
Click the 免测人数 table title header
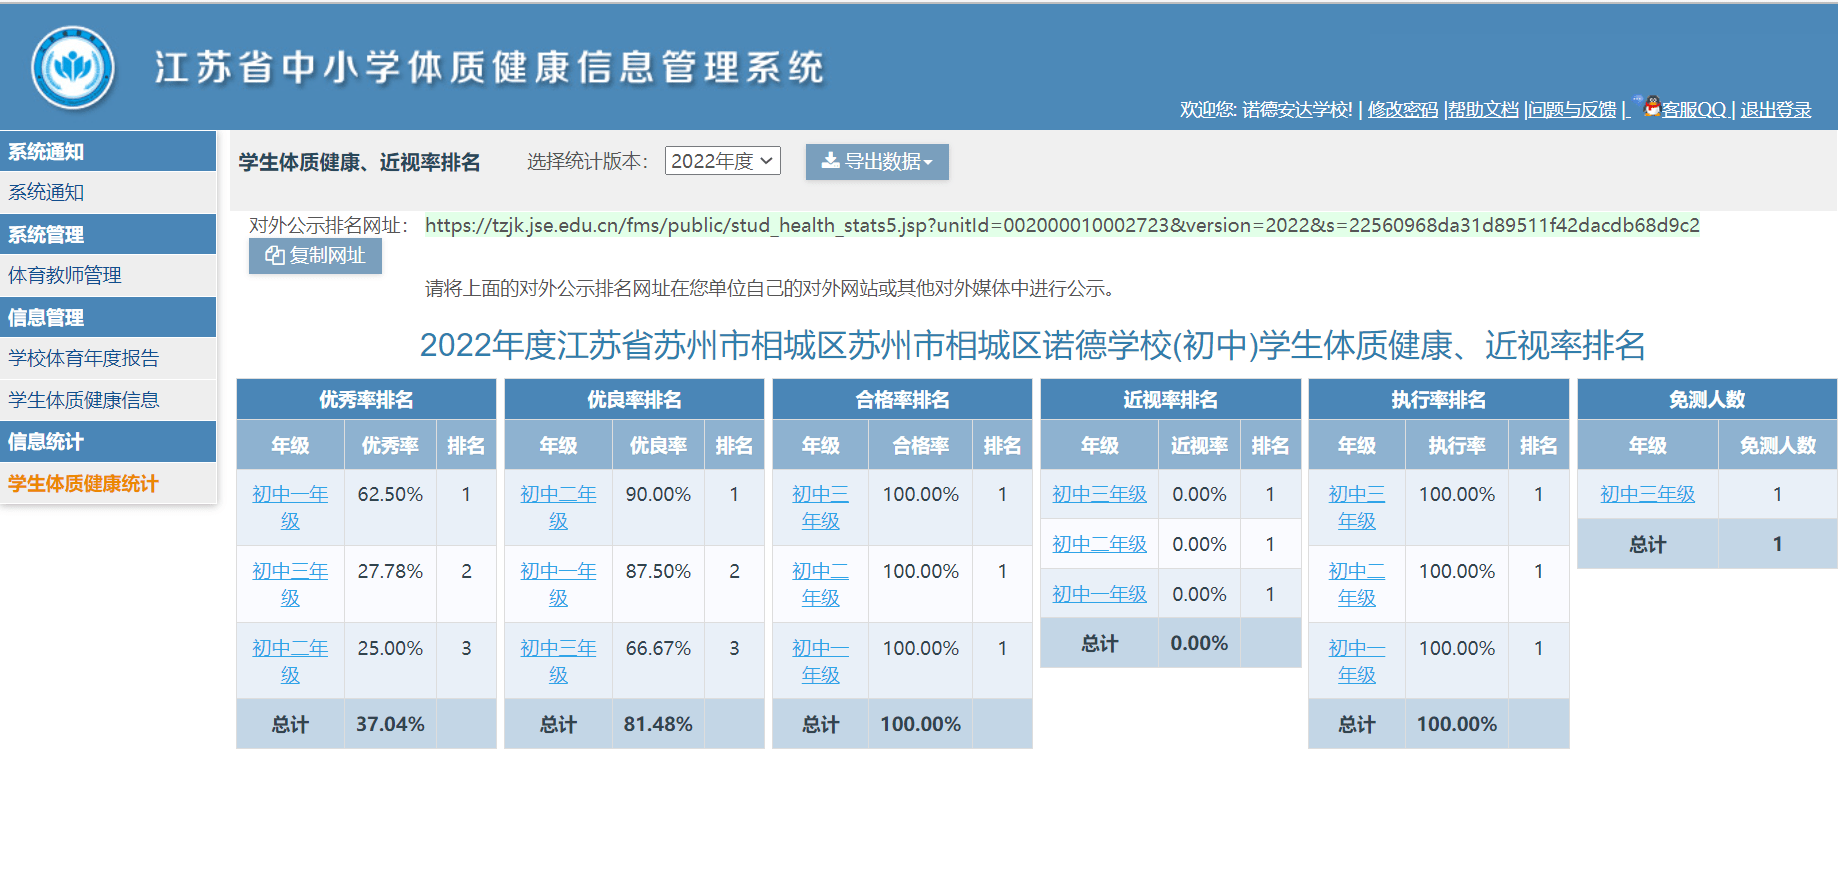[x=1707, y=399]
